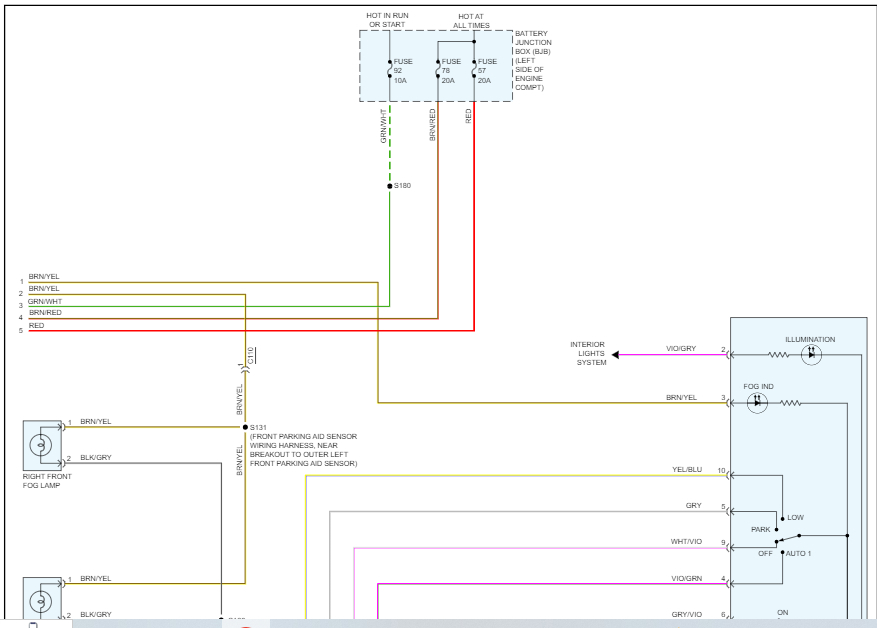Click the AUTO 1 switch position label
Image resolution: width=877 pixels, height=628 pixels.
[x=798, y=554]
